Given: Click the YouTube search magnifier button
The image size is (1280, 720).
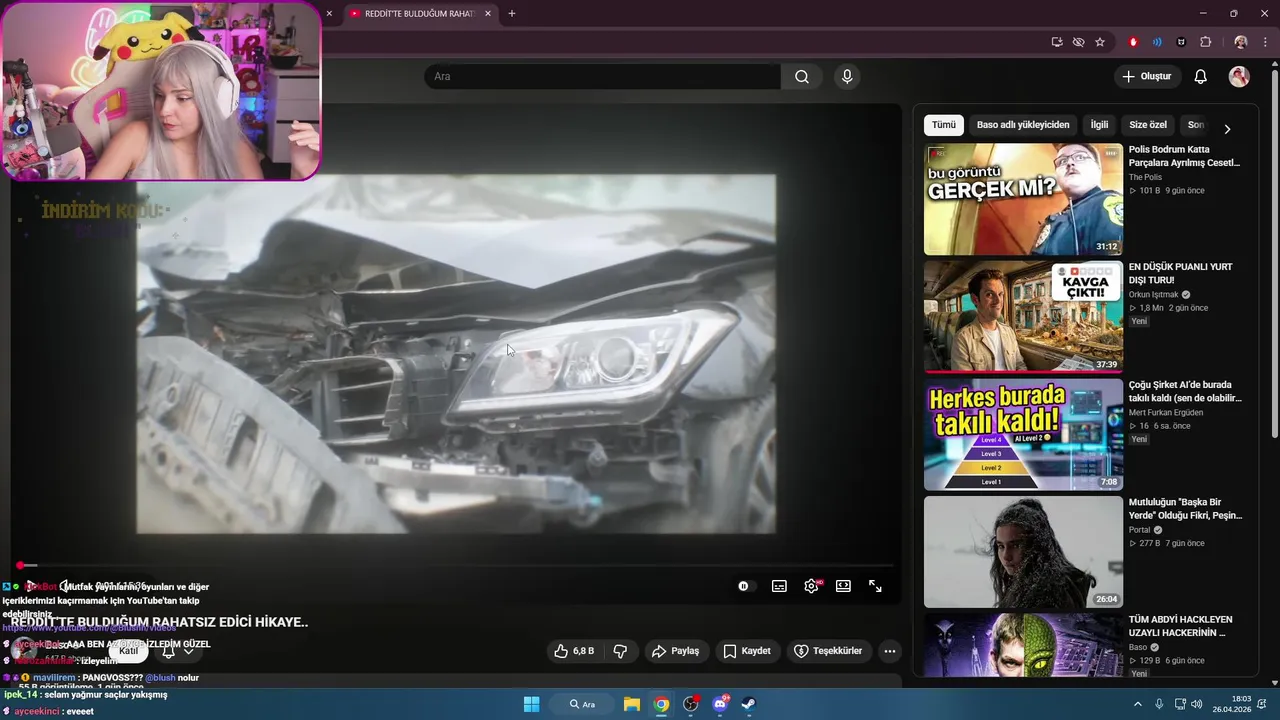Looking at the screenshot, I should coord(802,77).
